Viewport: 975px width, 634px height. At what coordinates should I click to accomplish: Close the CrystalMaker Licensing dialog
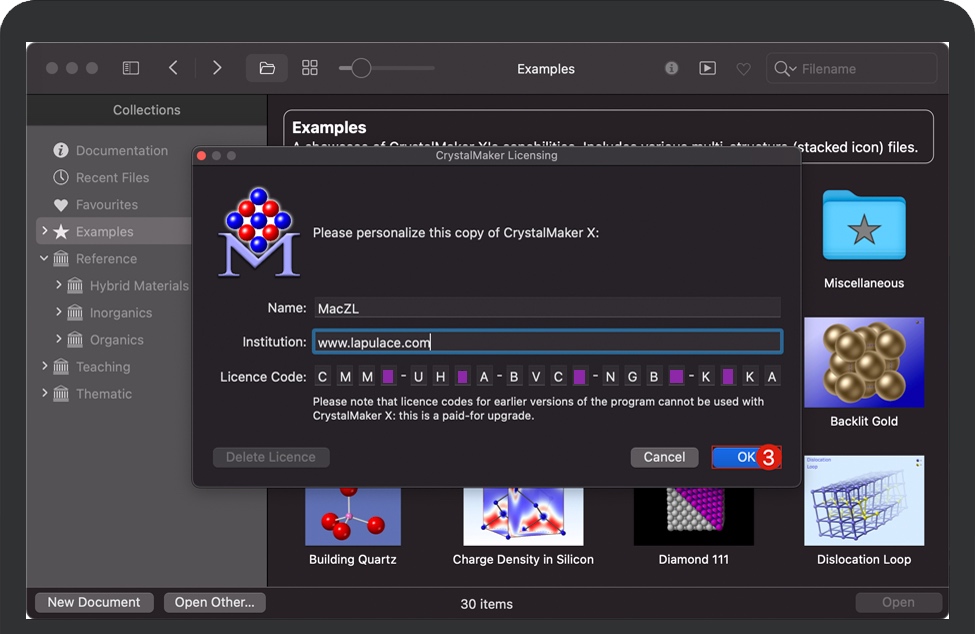click(x=201, y=155)
